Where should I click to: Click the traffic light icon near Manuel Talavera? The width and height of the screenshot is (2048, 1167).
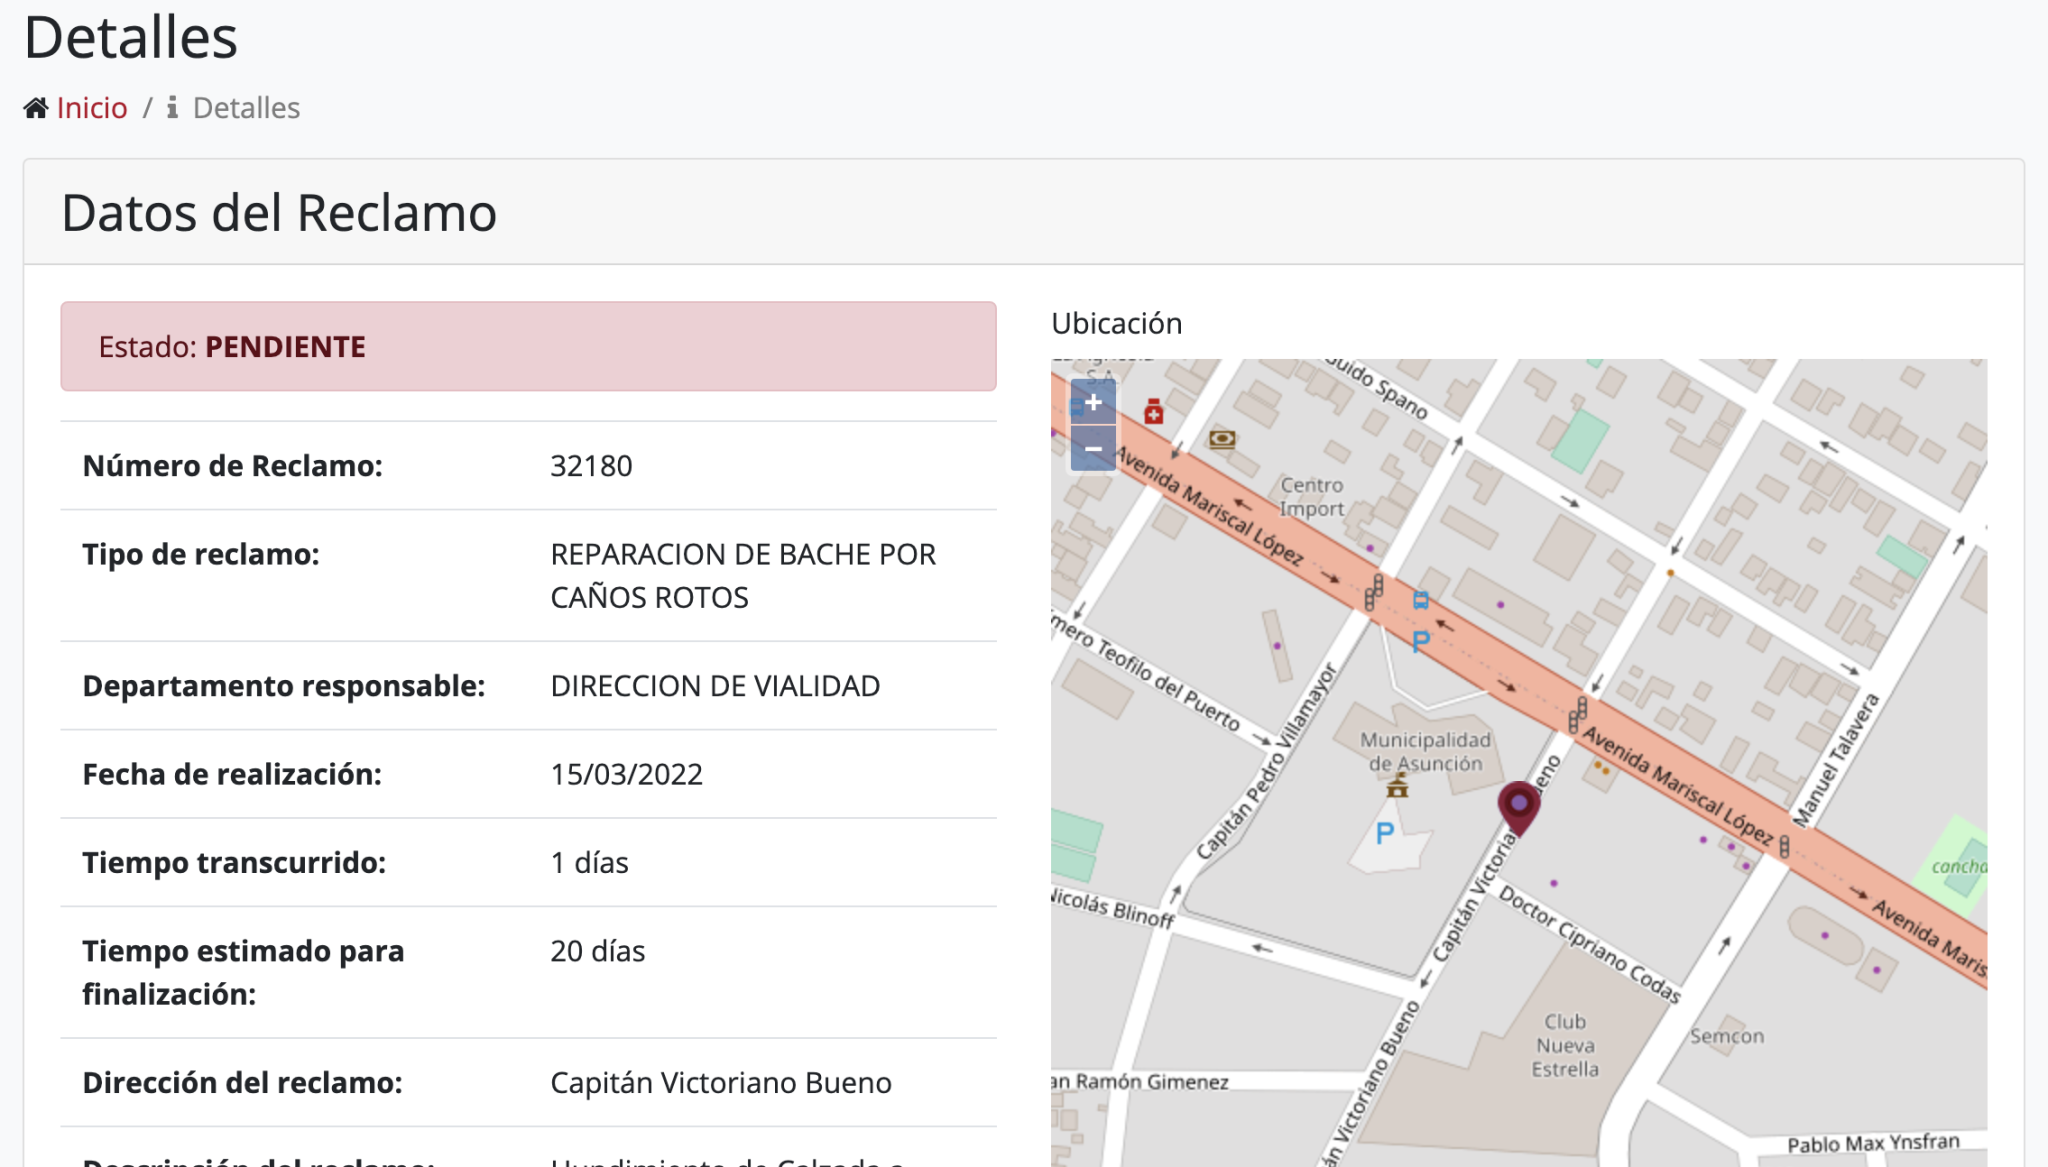(1784, 847)
